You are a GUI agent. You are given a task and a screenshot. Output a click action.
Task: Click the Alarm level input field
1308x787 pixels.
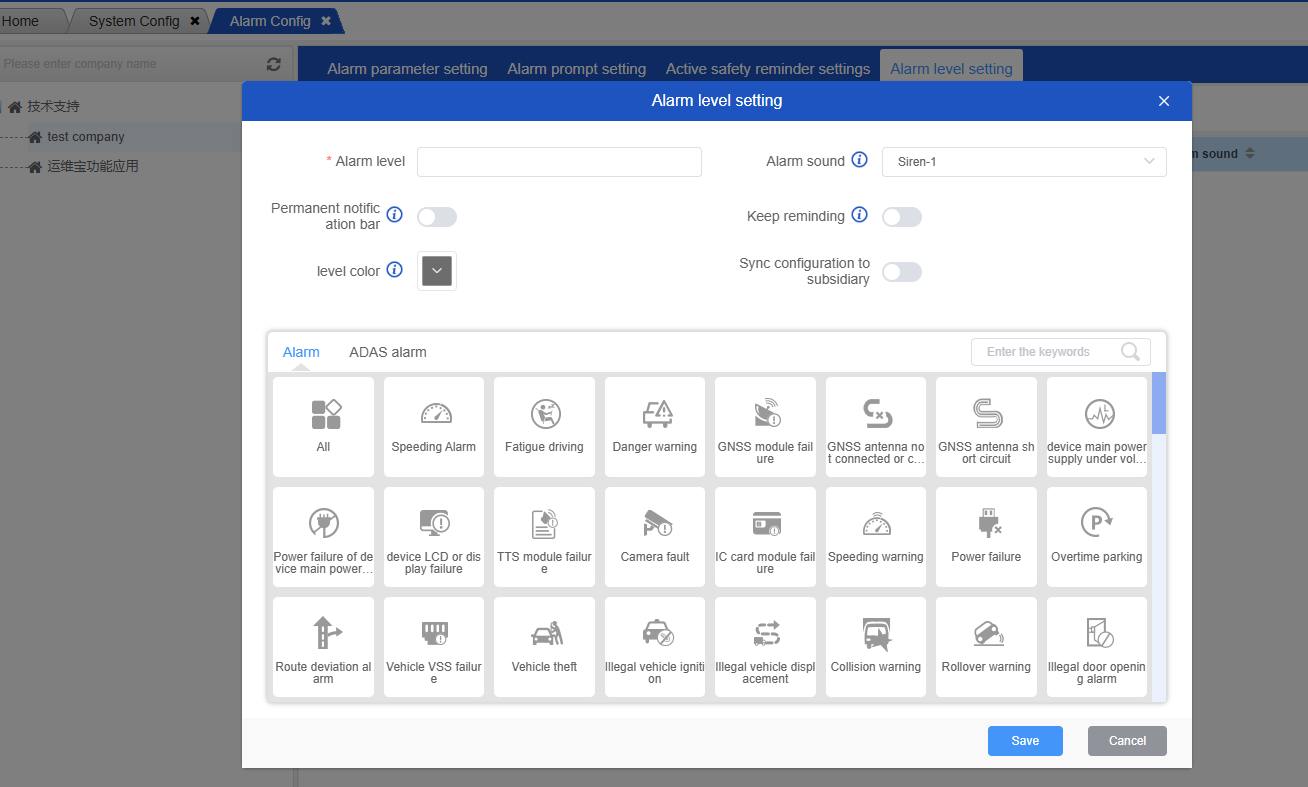tap(559, 162)
